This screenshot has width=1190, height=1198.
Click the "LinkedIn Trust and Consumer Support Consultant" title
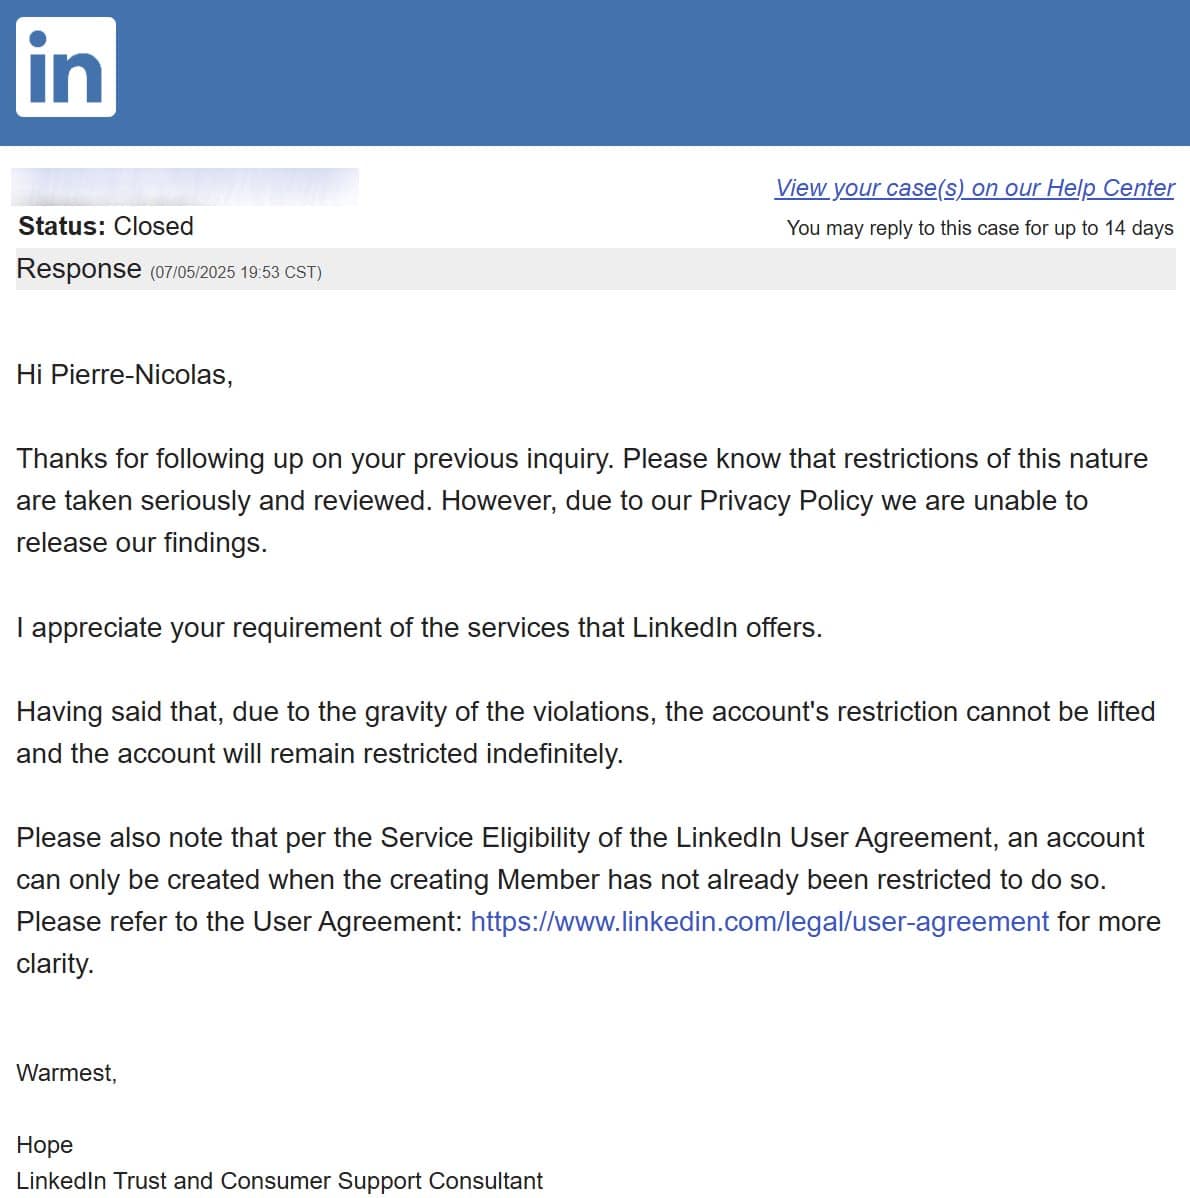(x=279, y=1181)
